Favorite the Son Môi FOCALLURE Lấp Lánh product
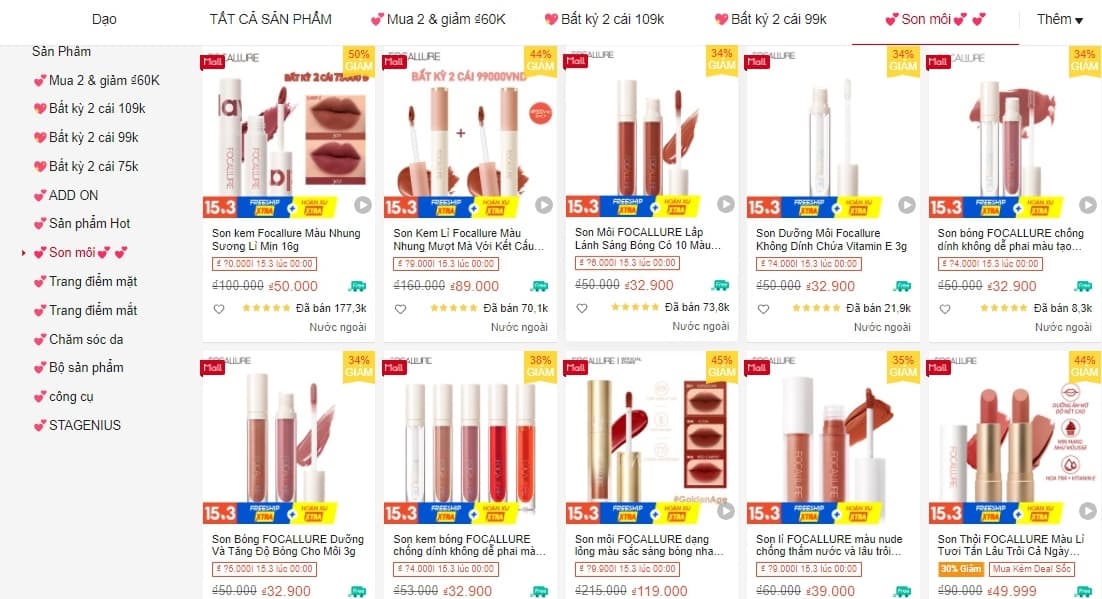Screen dimensions: 1102x599 coord(581,308)
